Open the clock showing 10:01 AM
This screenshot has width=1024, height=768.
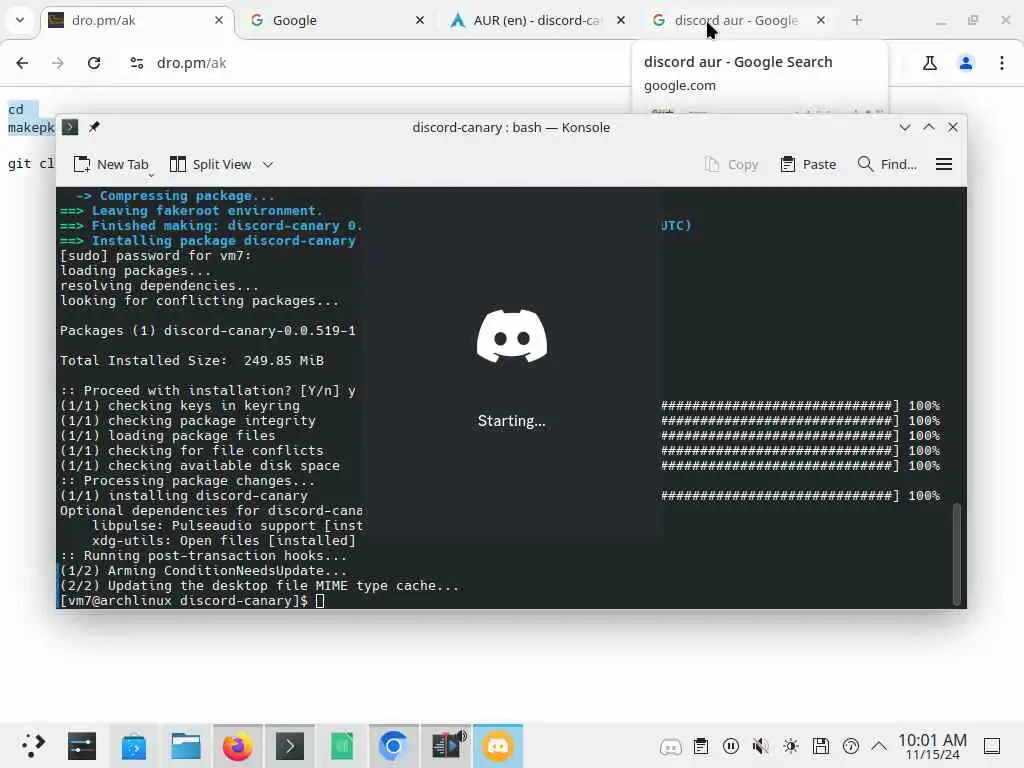pyautogui.click(x=933, y=746)
